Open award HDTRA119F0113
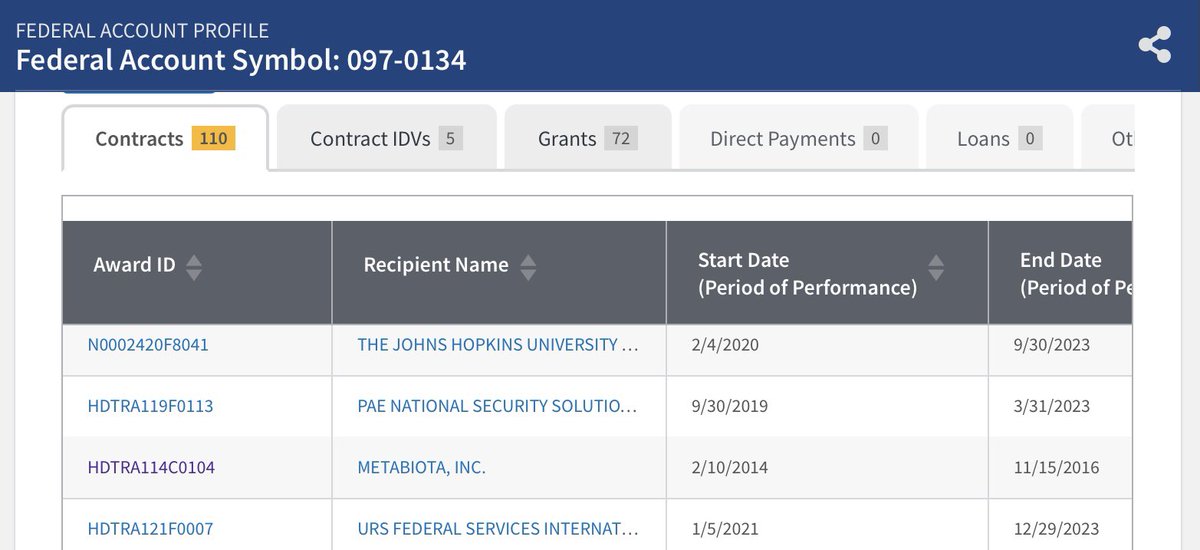The image size is (1200, 550). pyautogui.click(x=150, y=406)
